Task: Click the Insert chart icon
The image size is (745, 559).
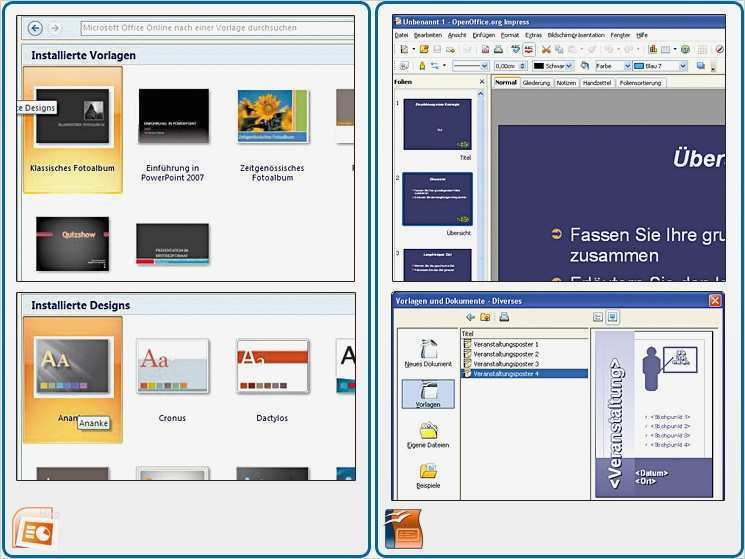Action: tap(653, 49)
